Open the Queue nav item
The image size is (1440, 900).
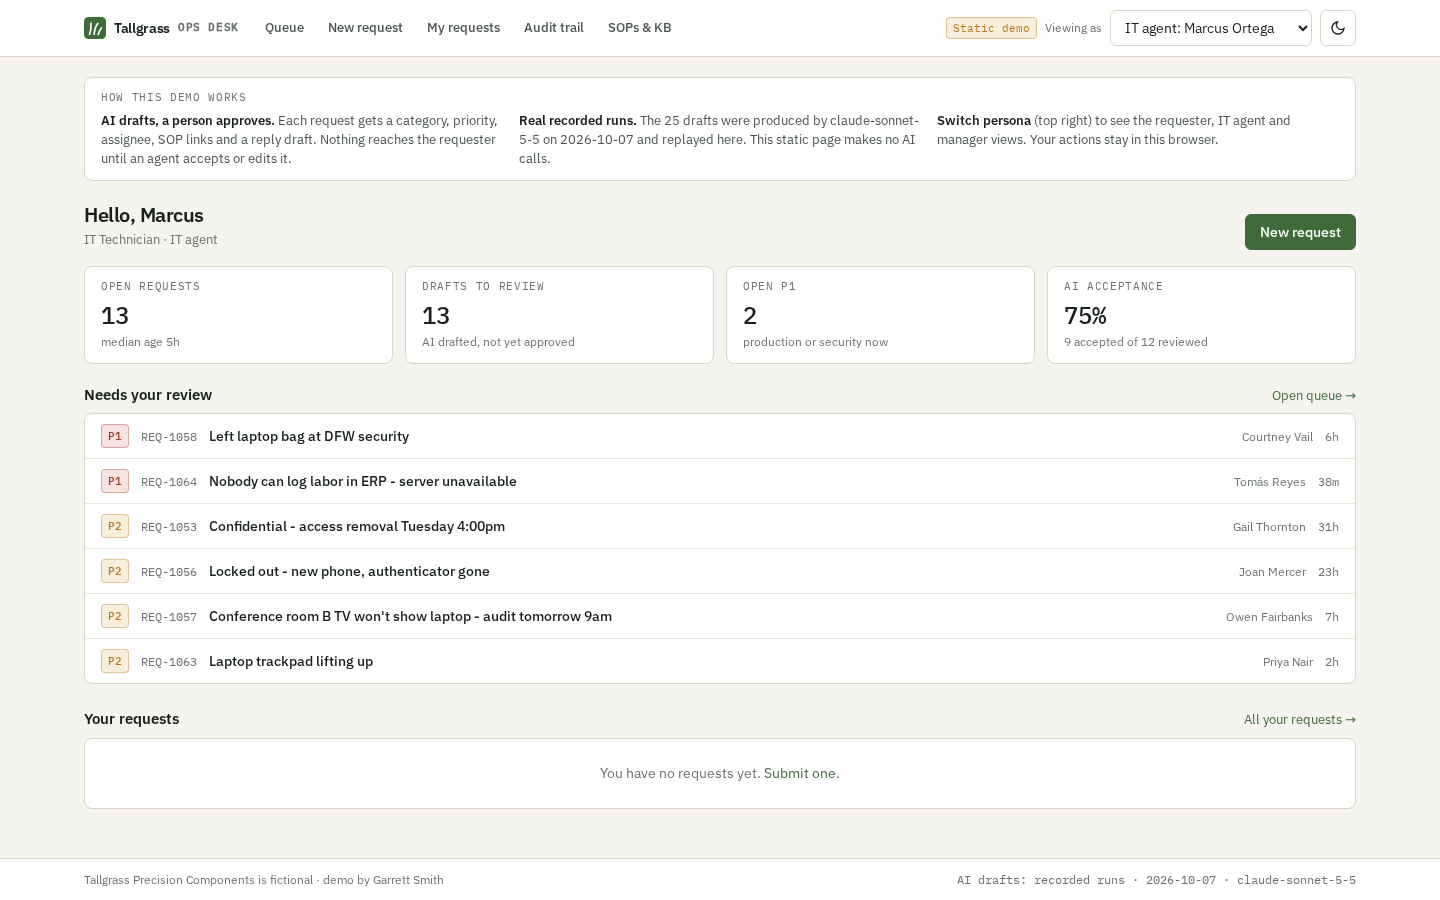(284, 28)
